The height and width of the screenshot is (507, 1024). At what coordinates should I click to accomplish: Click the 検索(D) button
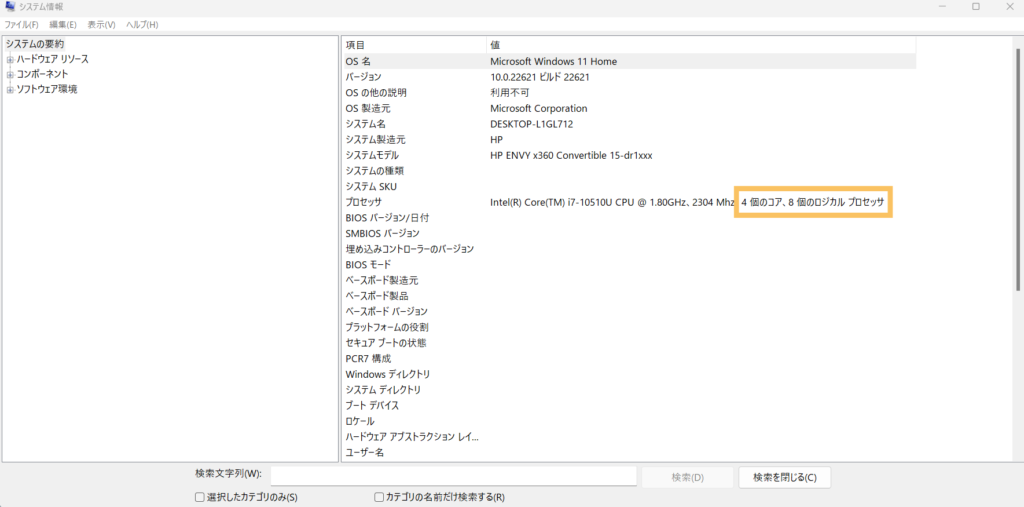pos(688,477)
